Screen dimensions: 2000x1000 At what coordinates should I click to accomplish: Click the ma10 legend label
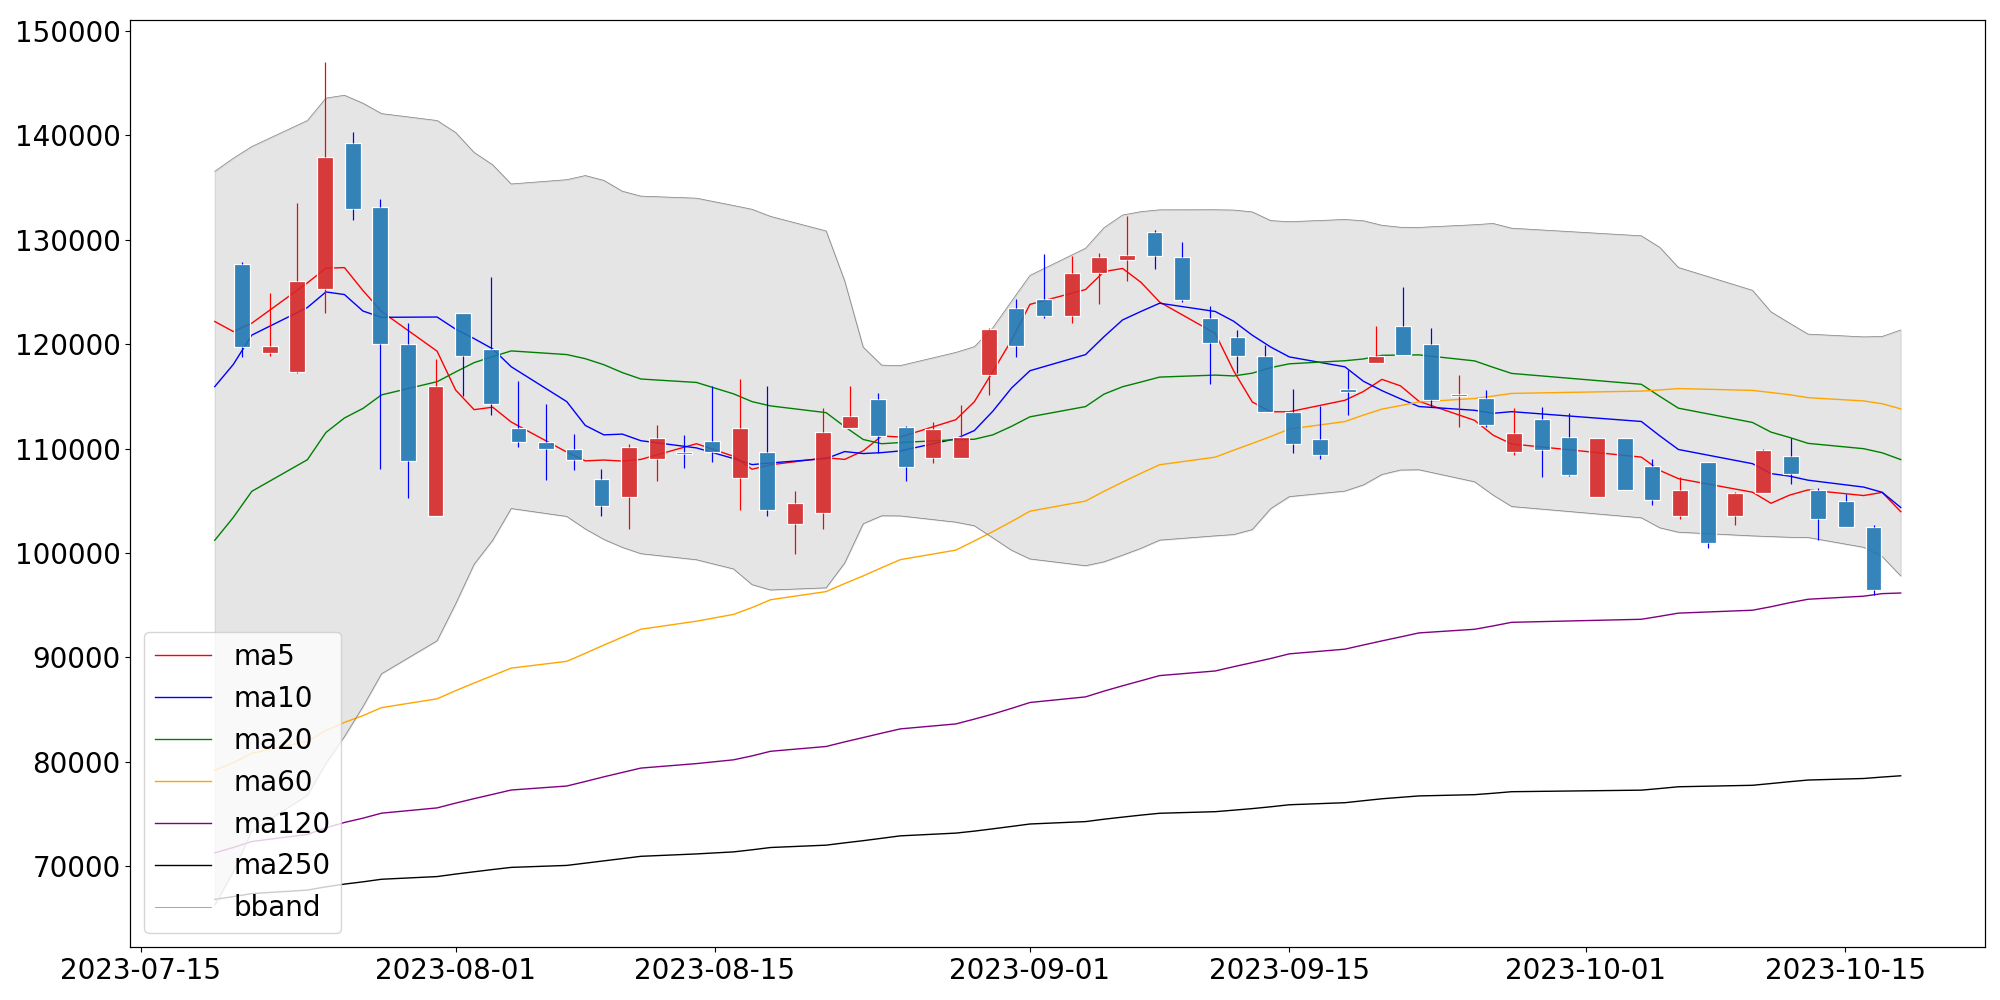coord(273,698)
